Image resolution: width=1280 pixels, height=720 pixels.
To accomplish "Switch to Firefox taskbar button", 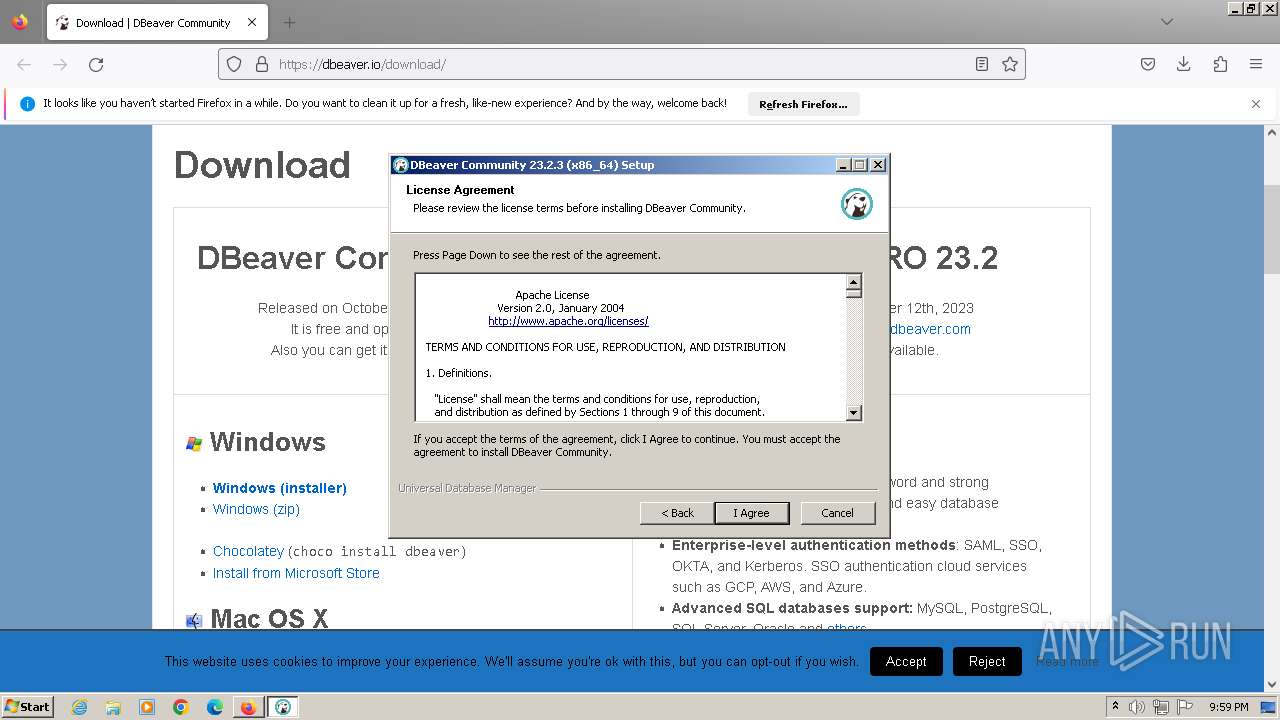I will (x=248, y=707).
